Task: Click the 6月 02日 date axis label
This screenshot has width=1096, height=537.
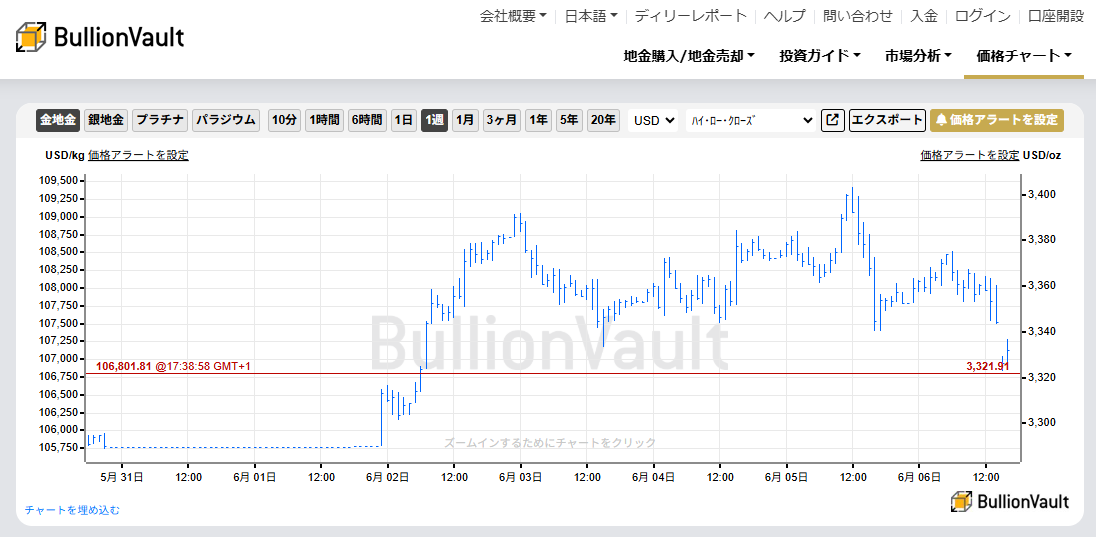Action: pos(388,477)
